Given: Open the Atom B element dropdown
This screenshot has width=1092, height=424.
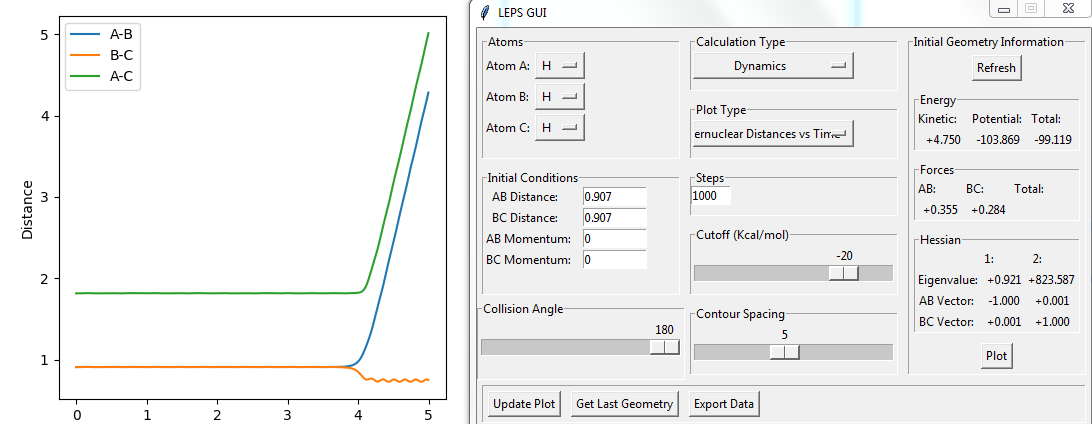Looking at the screenshot, I should [x=559, y=97].
